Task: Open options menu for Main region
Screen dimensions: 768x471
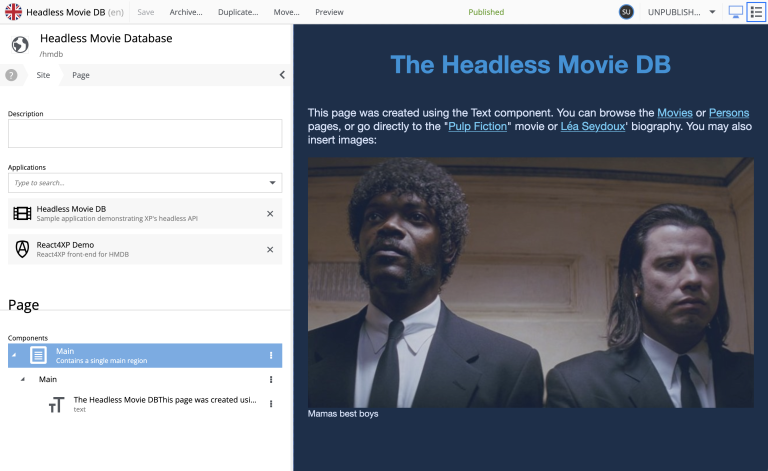Action: (271, 380)
